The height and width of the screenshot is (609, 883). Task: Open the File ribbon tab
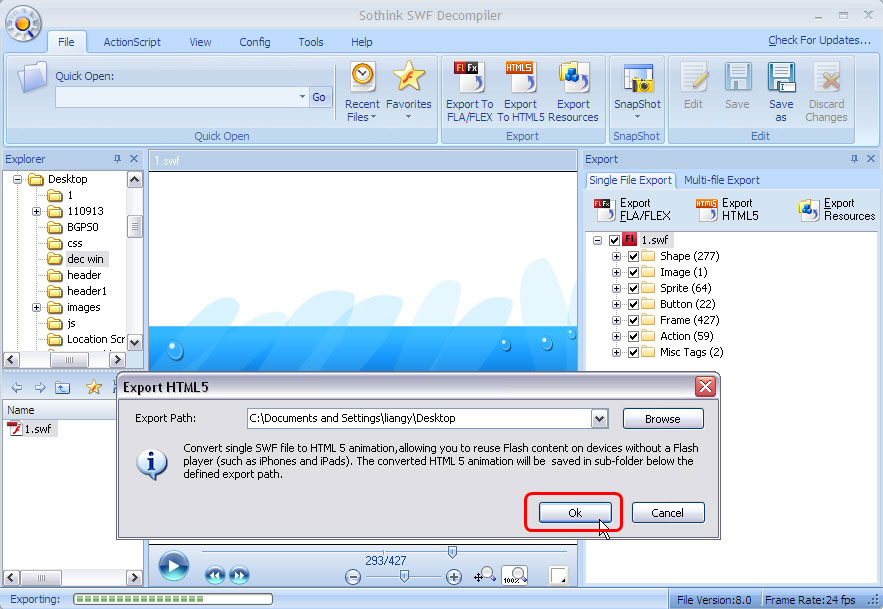point(66,42)
